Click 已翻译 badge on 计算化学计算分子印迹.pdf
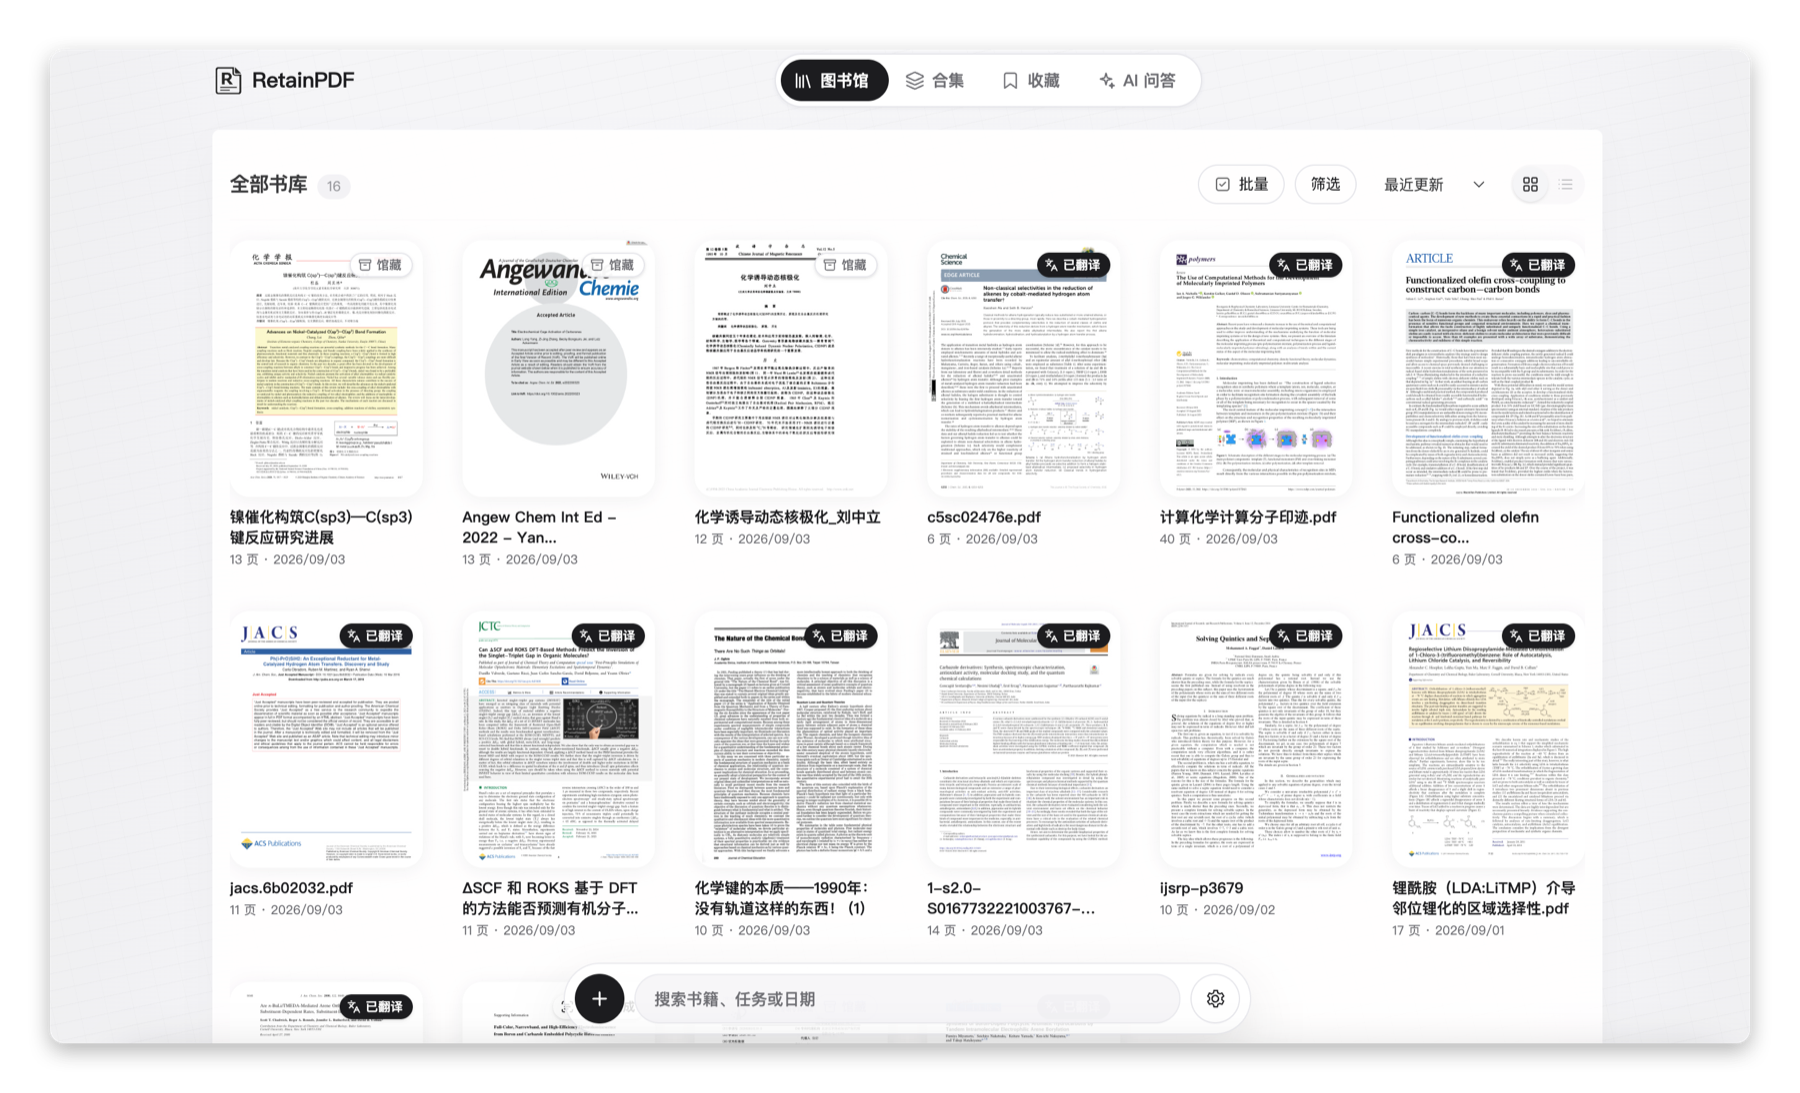The height and width of the screenshot is (1093, 1800). 1305,265
